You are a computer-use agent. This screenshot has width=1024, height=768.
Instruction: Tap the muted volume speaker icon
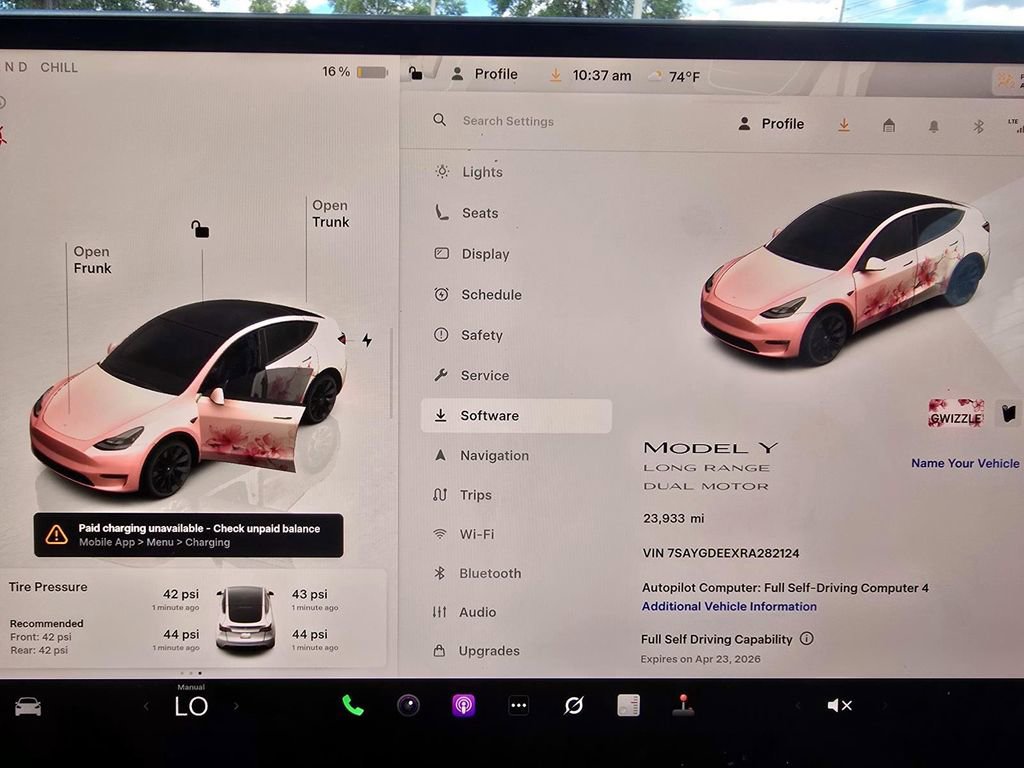pos(839,705)
